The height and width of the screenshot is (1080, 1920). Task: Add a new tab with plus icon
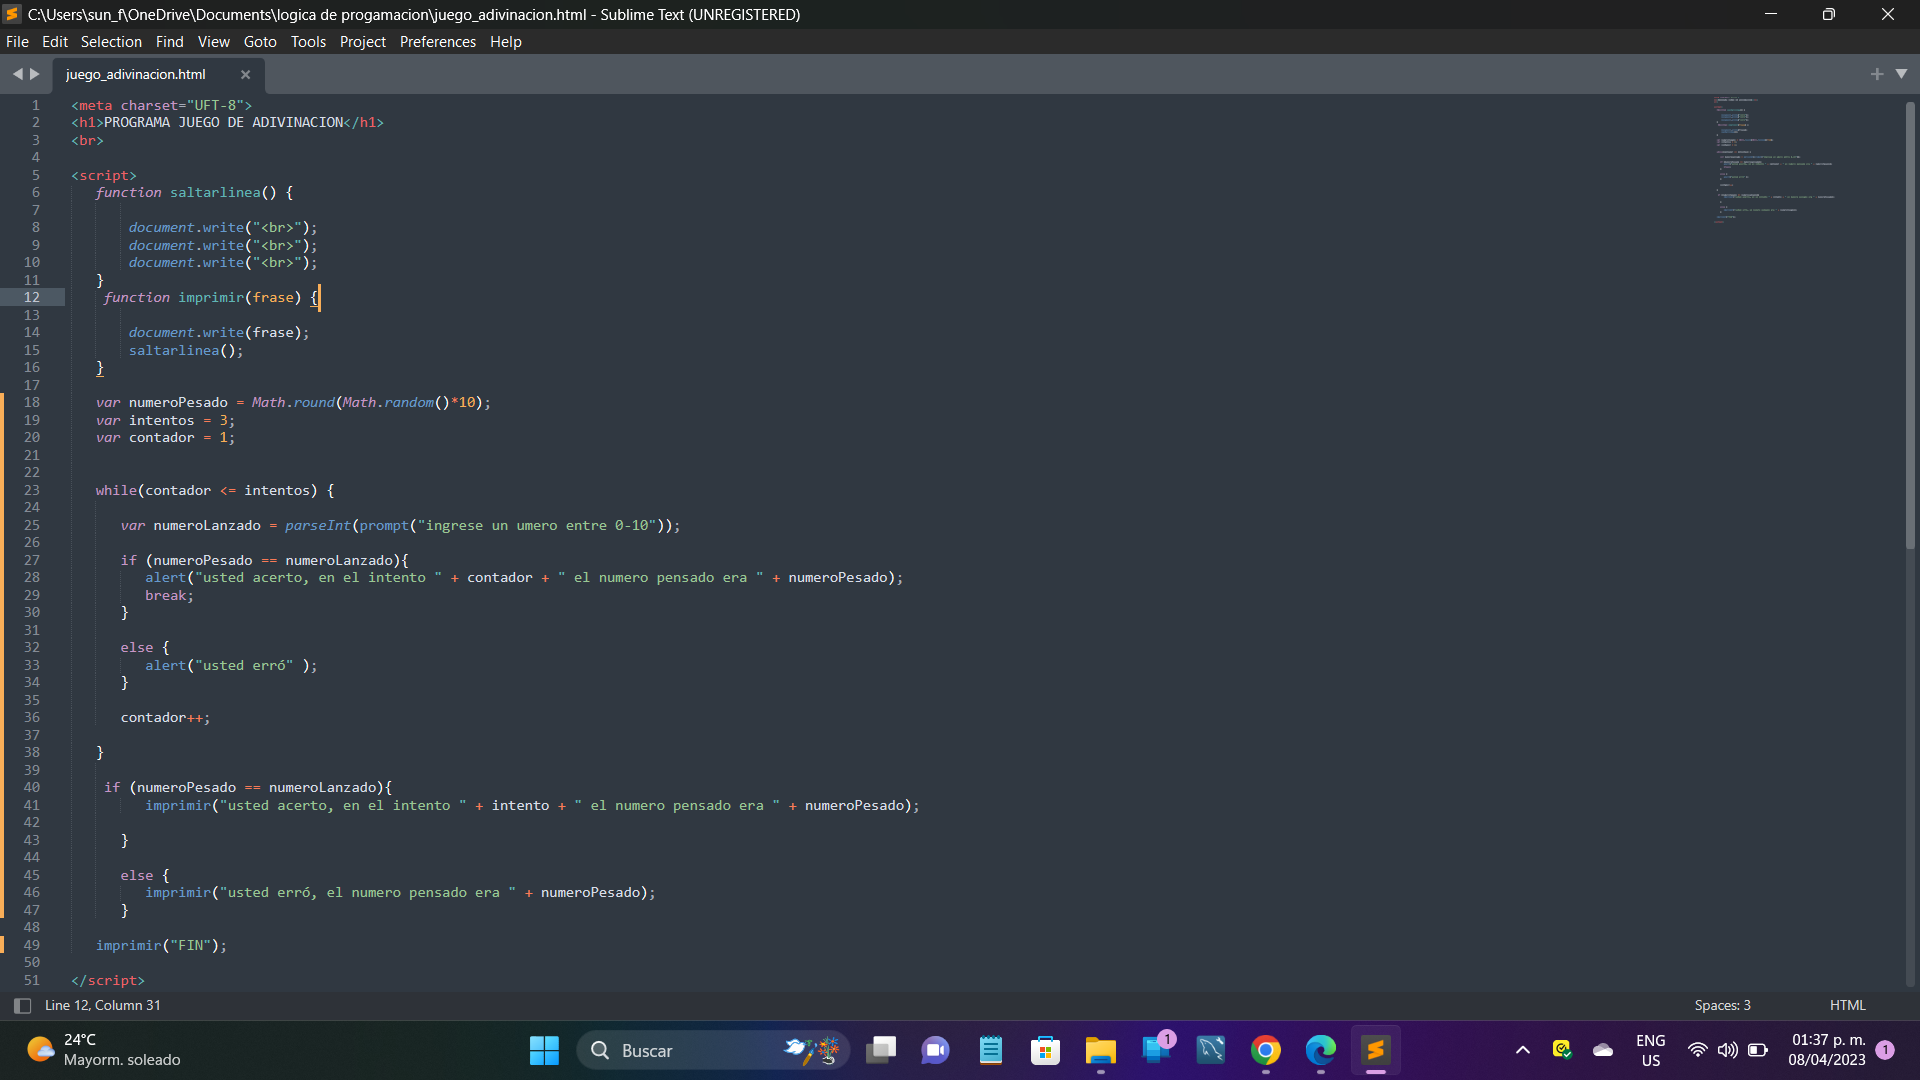point(1876,74)
